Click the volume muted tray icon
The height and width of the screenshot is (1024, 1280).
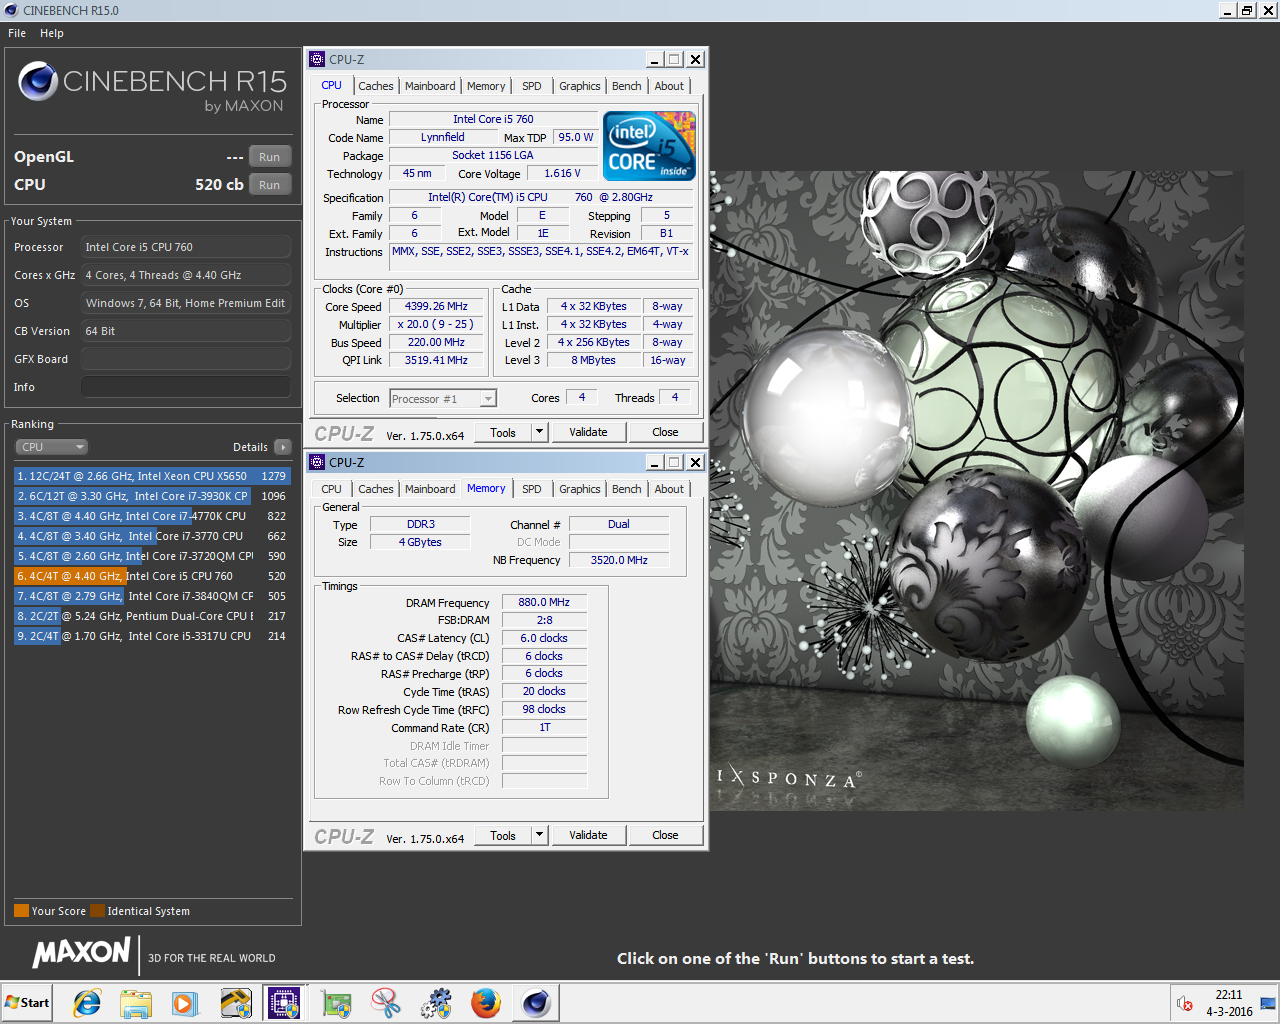[1185, 1004]
